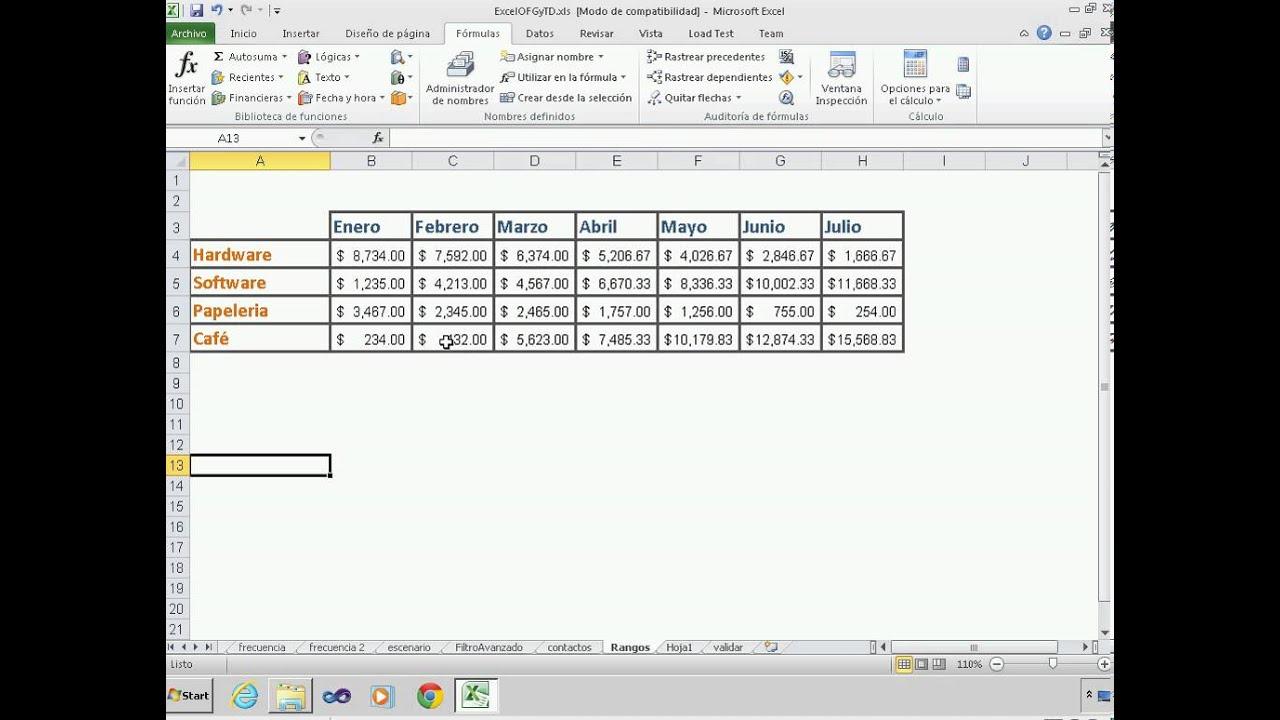1280x720 pixels.
Task: Open the Administrador de nombres
Action: [x=458, y=78]
